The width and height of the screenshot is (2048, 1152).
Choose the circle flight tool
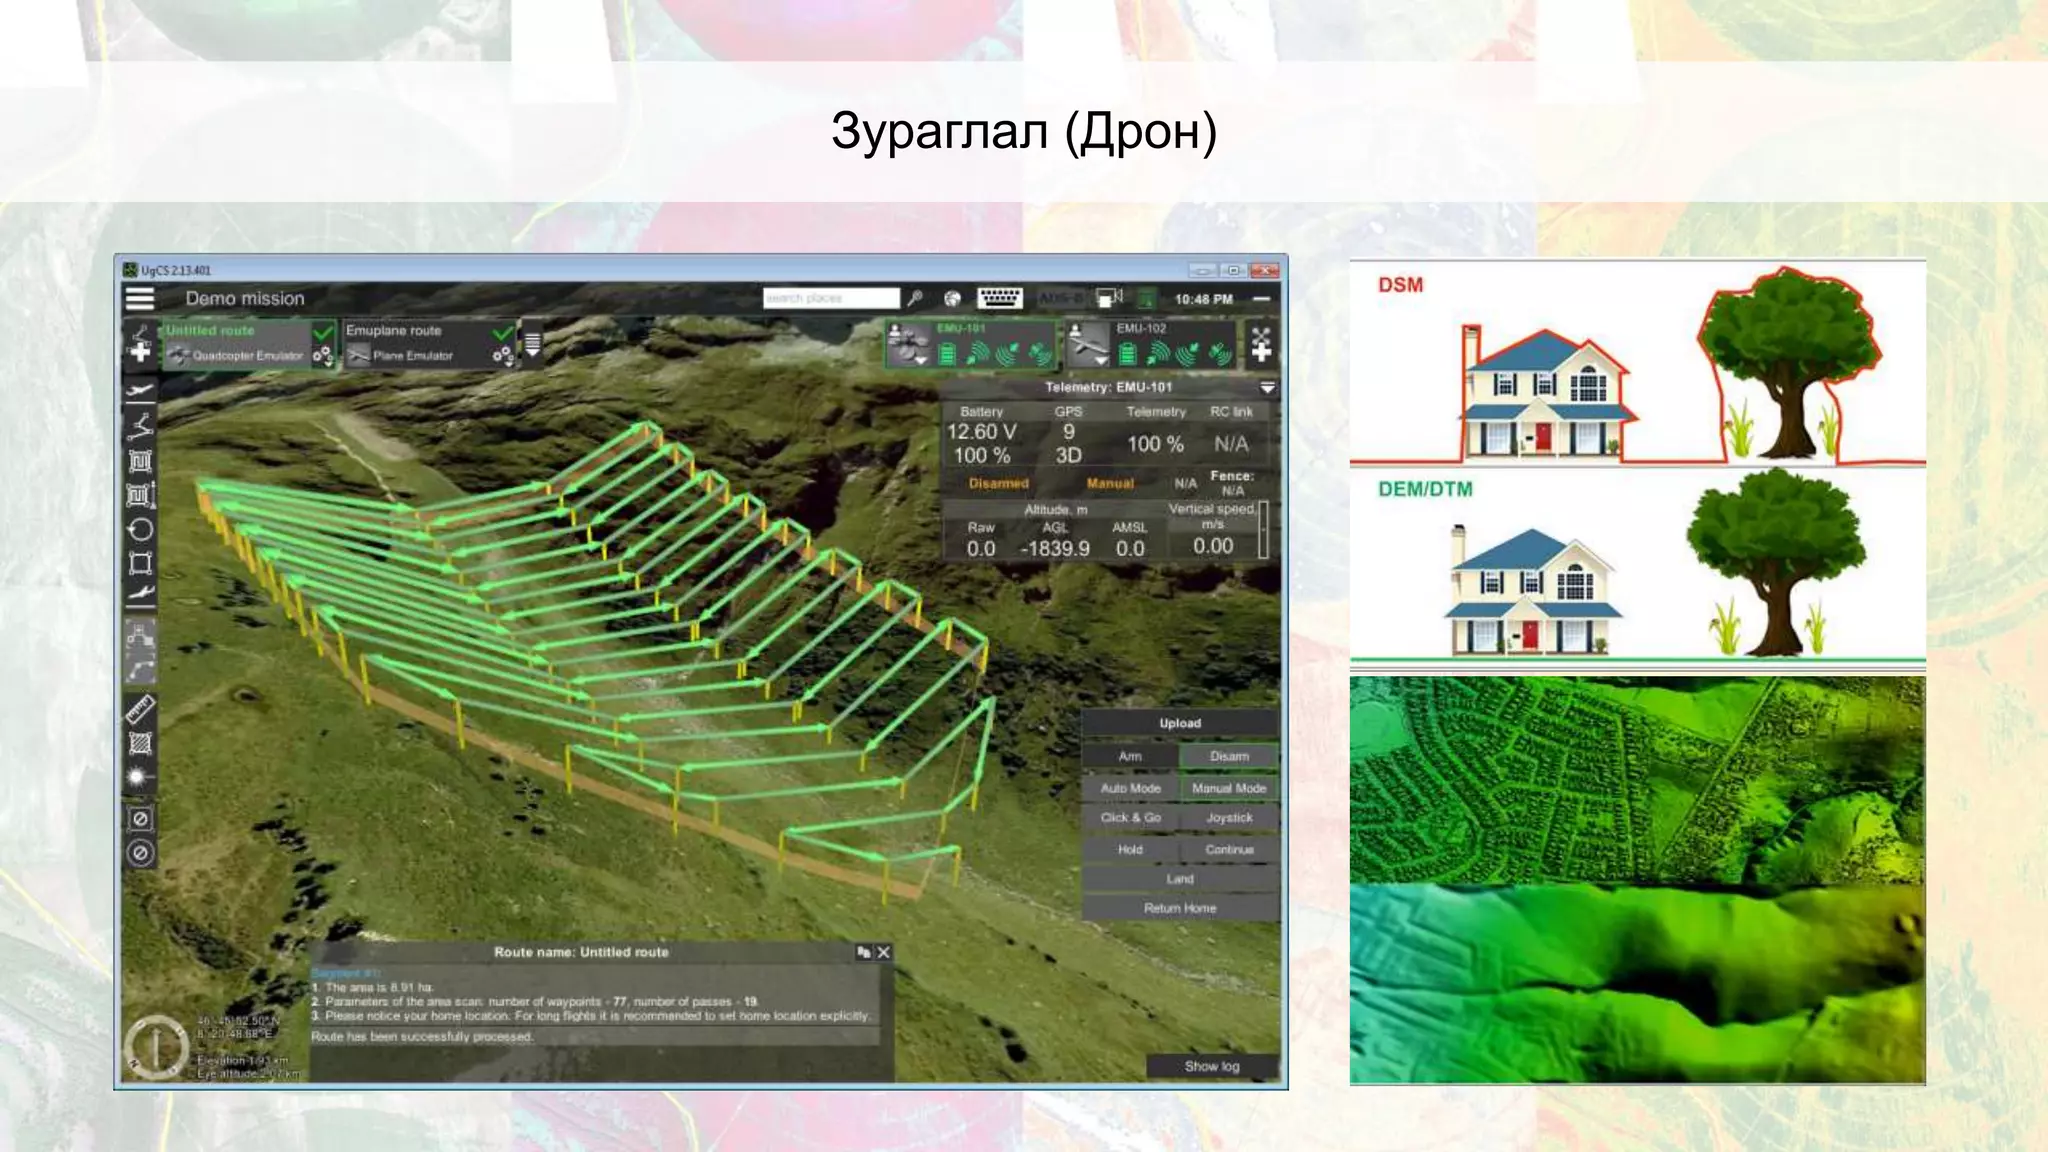click(140, 529)
